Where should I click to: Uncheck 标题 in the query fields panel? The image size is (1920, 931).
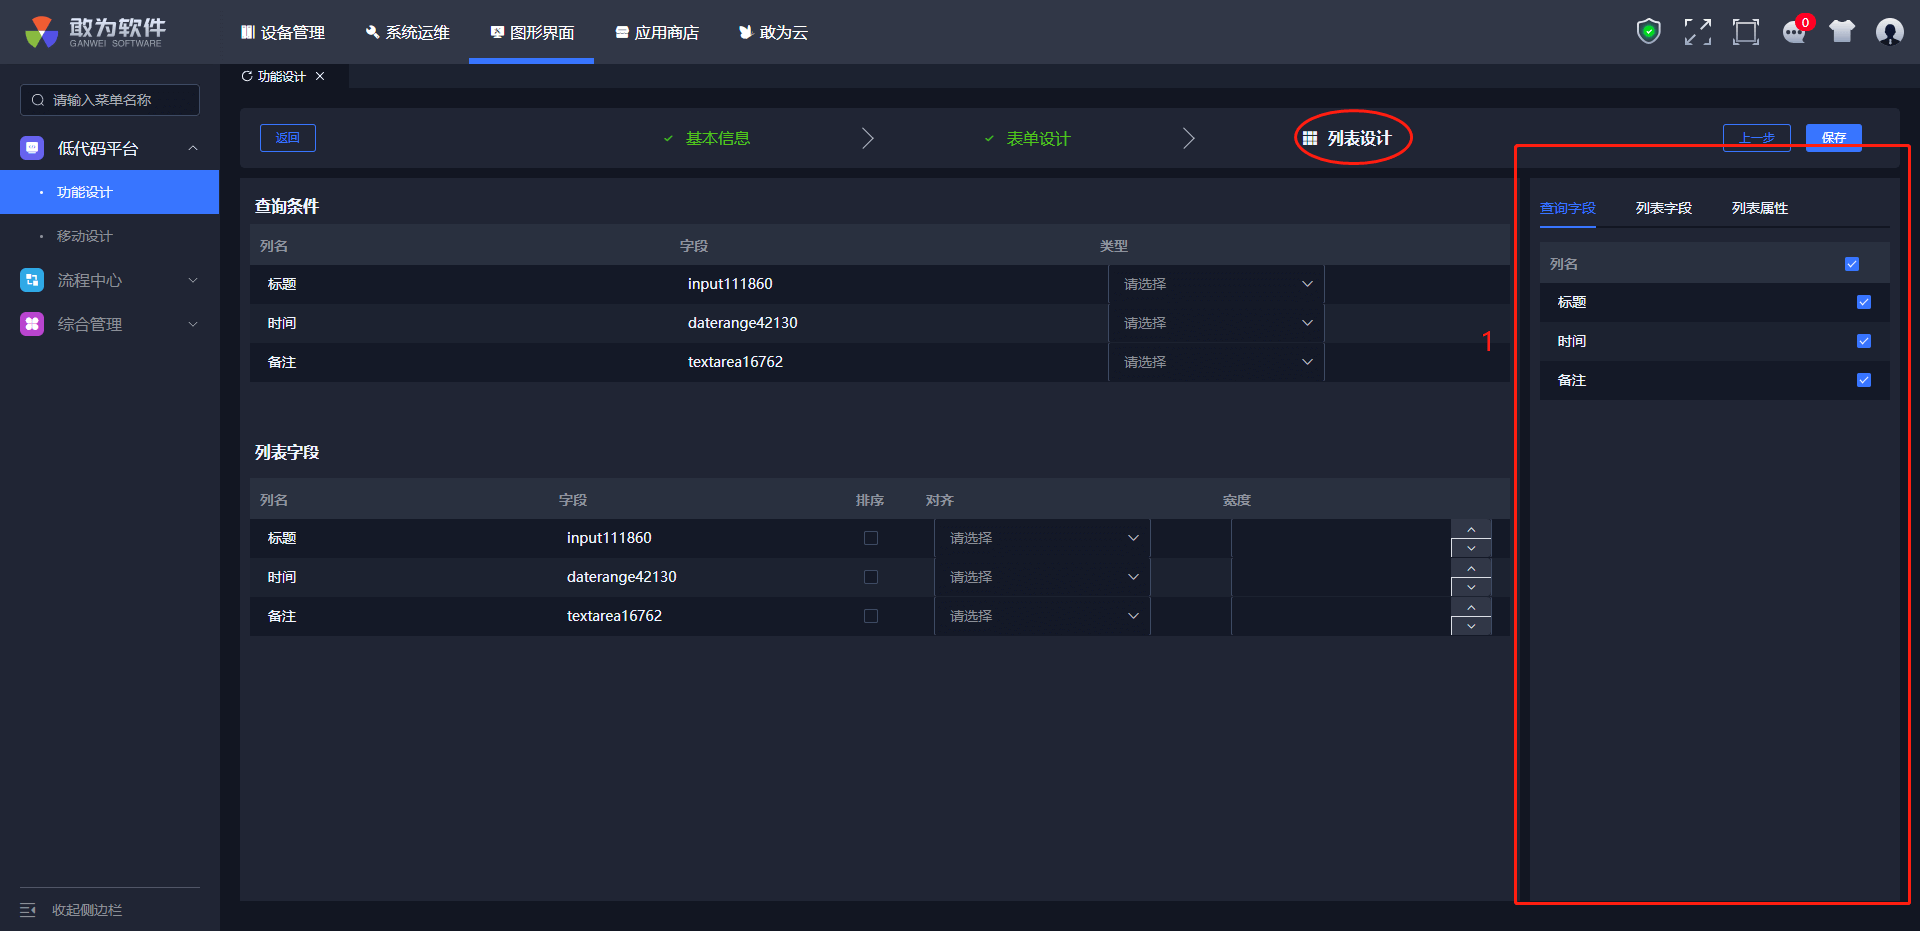[1863, 302]
